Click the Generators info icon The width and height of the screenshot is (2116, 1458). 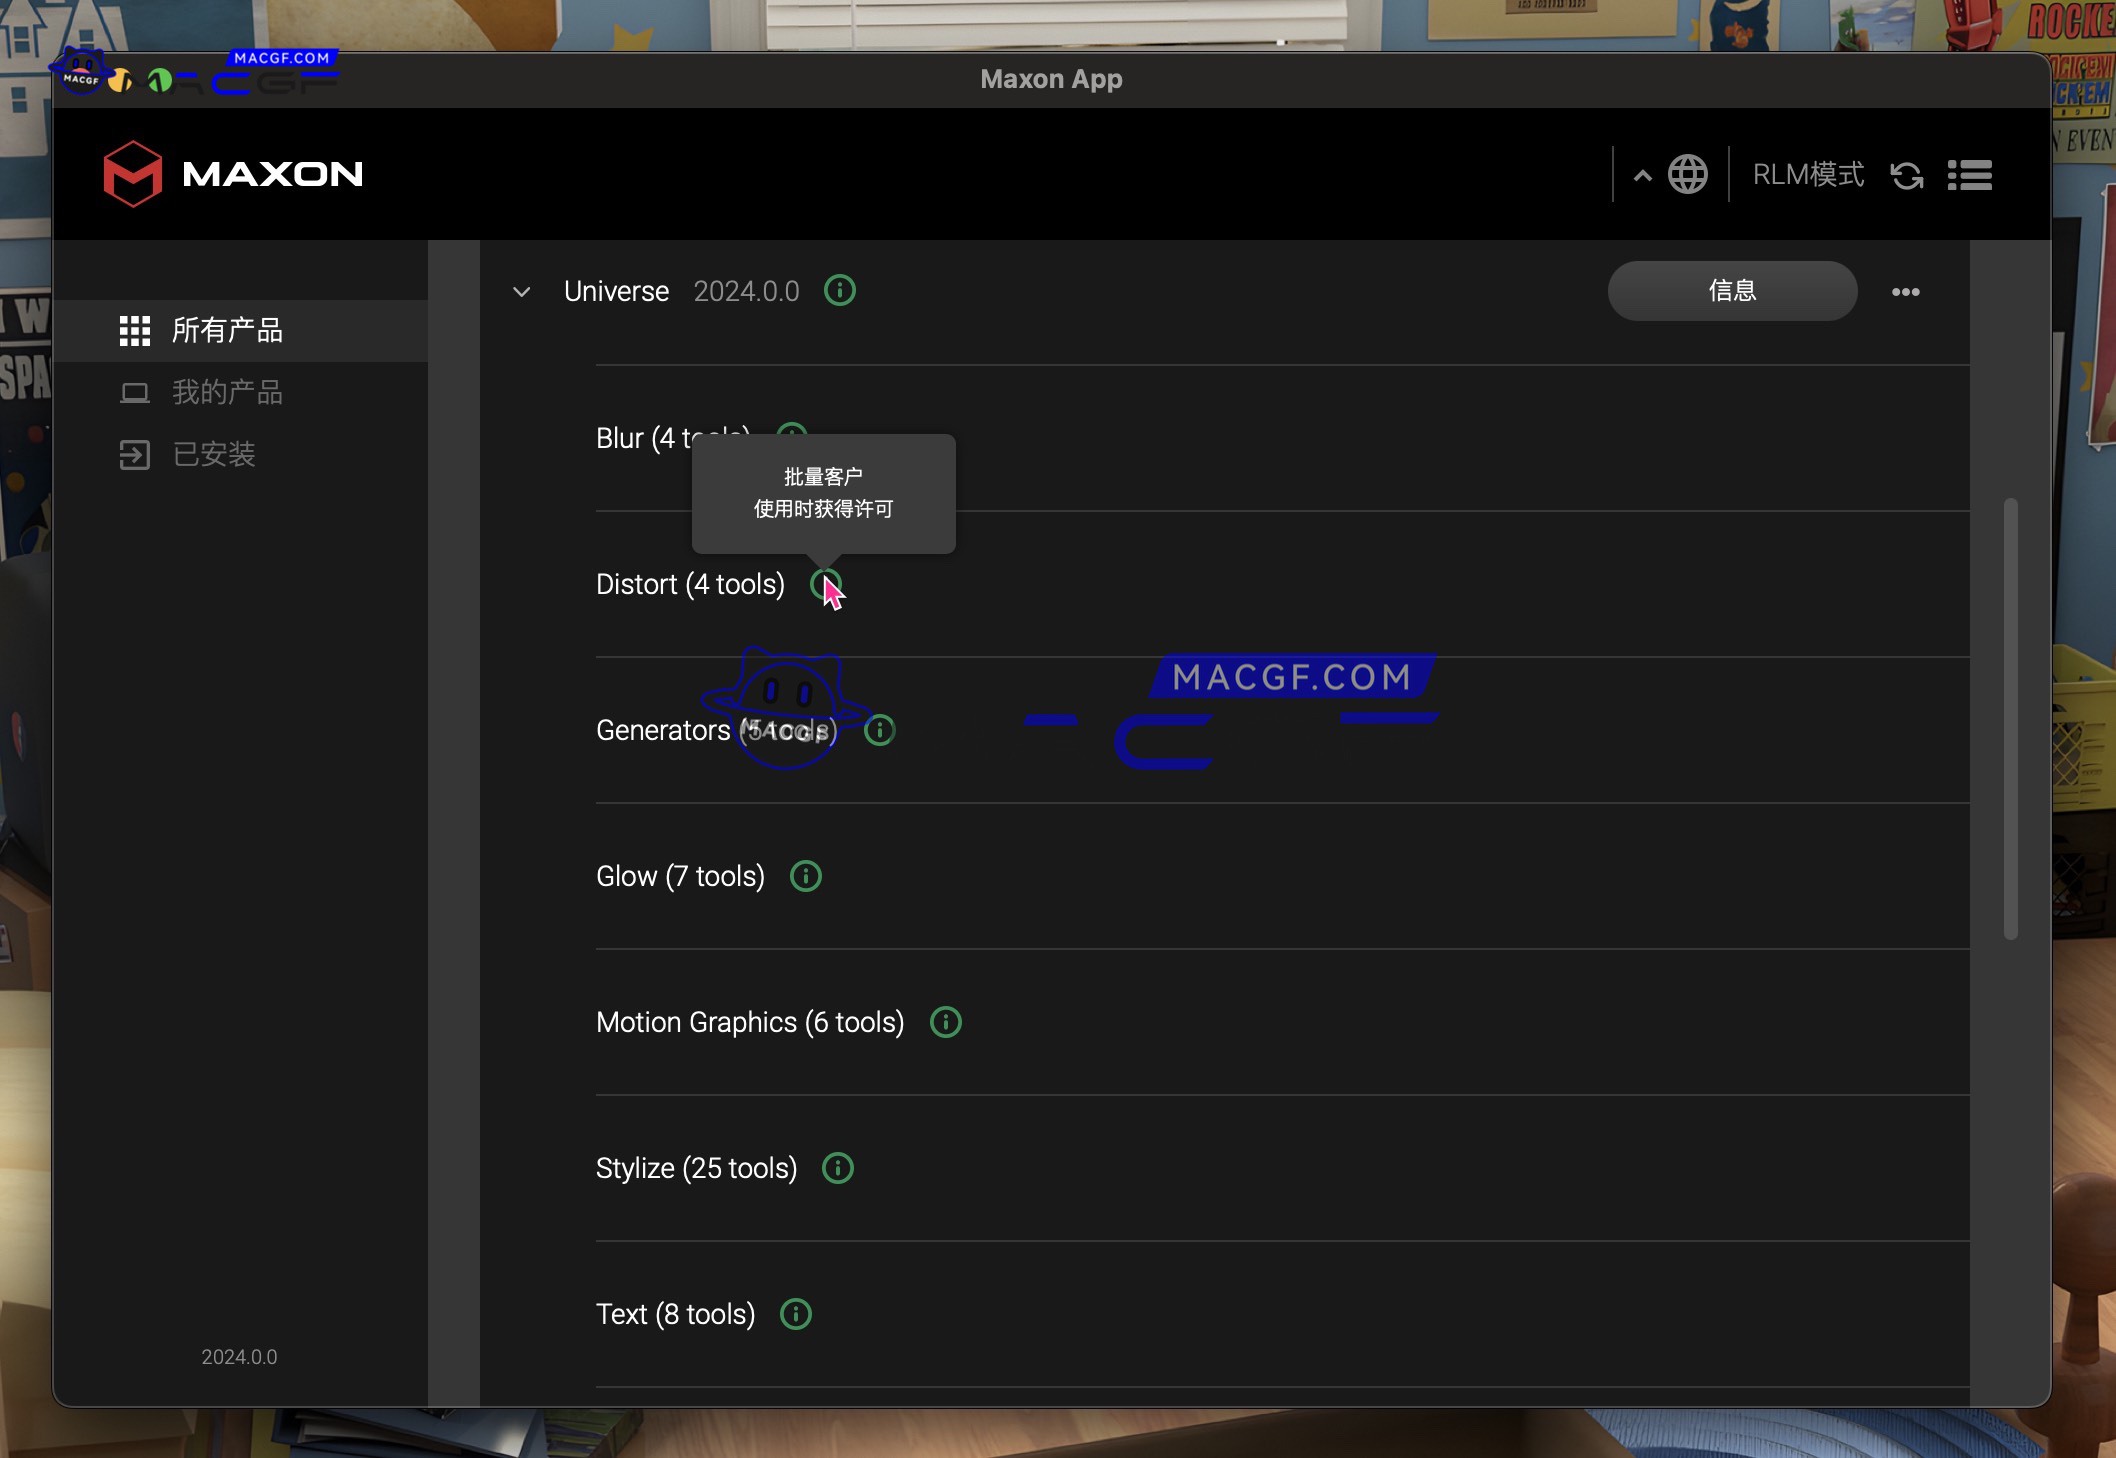(879, 730)
